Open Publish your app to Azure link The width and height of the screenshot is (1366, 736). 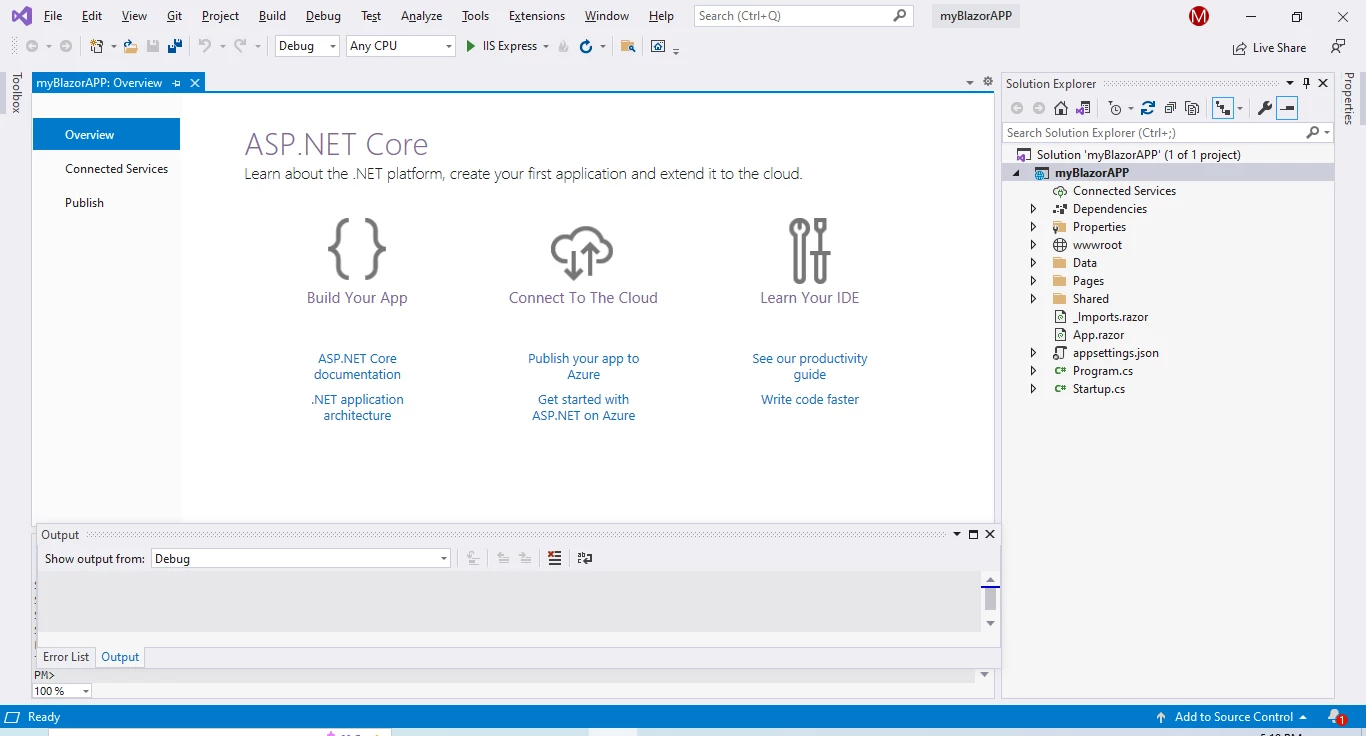[x=583, y=366]
